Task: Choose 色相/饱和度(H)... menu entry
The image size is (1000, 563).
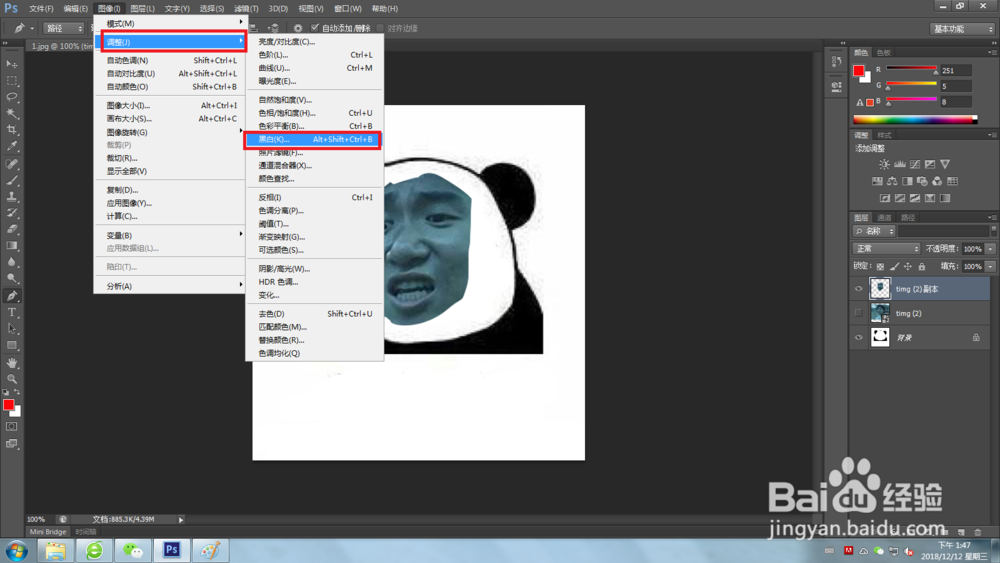Action: [314, 113]
